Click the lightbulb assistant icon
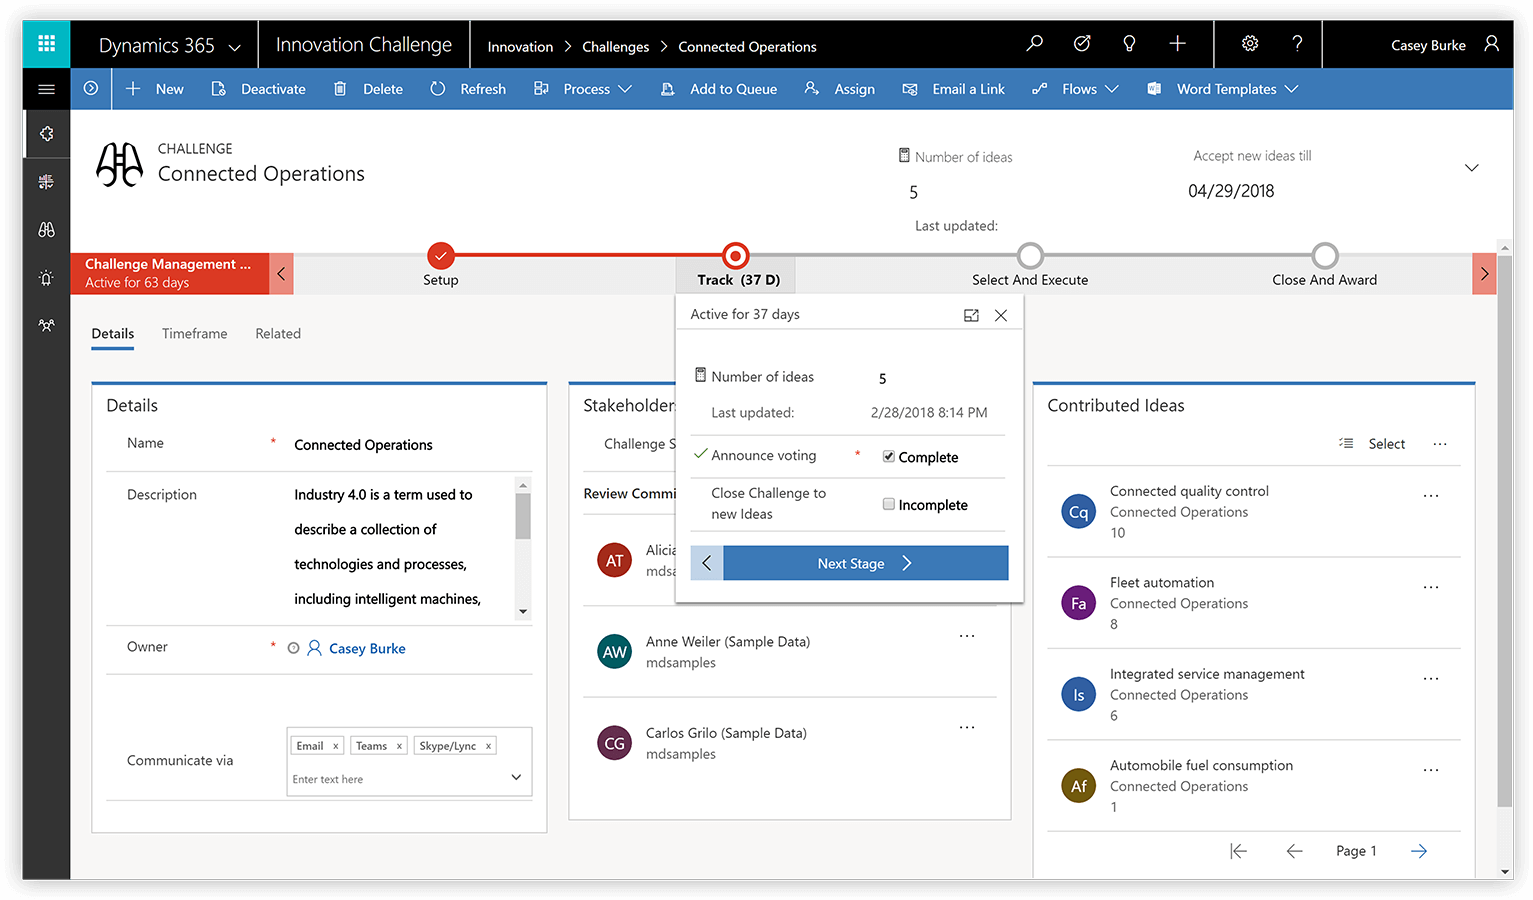Image resolution: width=1533 pixels, height=900 pixels. point(1129,43)
